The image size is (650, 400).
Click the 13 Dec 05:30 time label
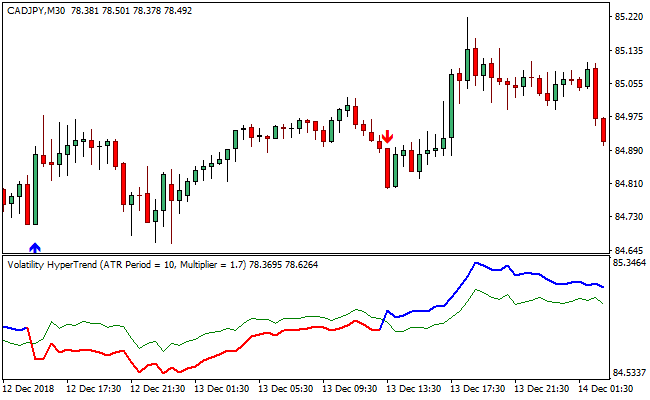pyautogui.click(x=286, y=389)
